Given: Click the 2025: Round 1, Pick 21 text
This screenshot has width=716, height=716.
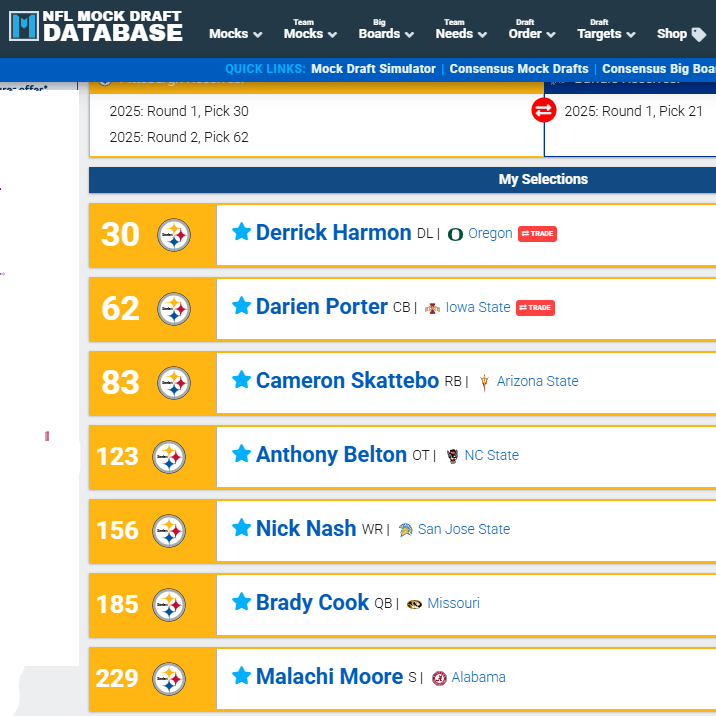Looking at the screenshot, I should tap(633, 111).
